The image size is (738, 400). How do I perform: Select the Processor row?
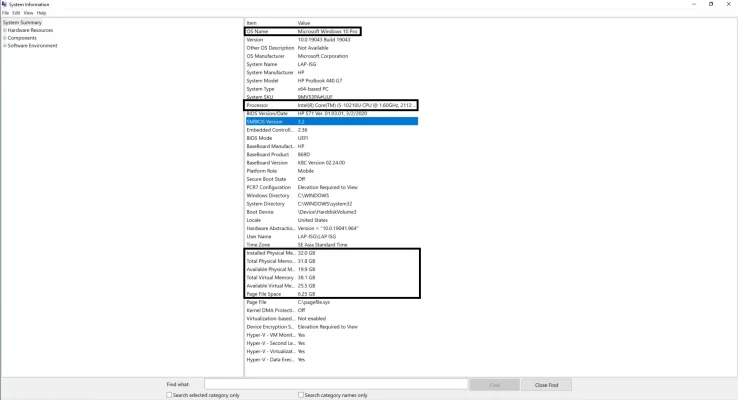click(x=330, y=104)
